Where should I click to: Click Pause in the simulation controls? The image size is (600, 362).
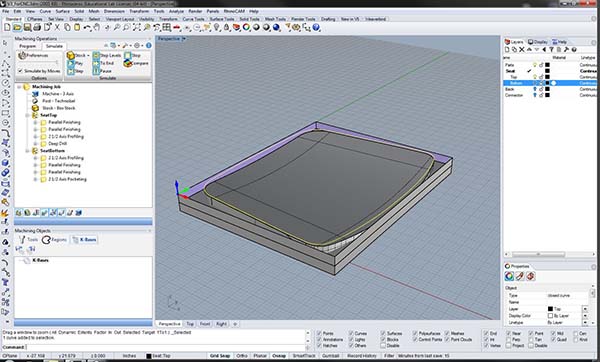click(x=102, y=71)
